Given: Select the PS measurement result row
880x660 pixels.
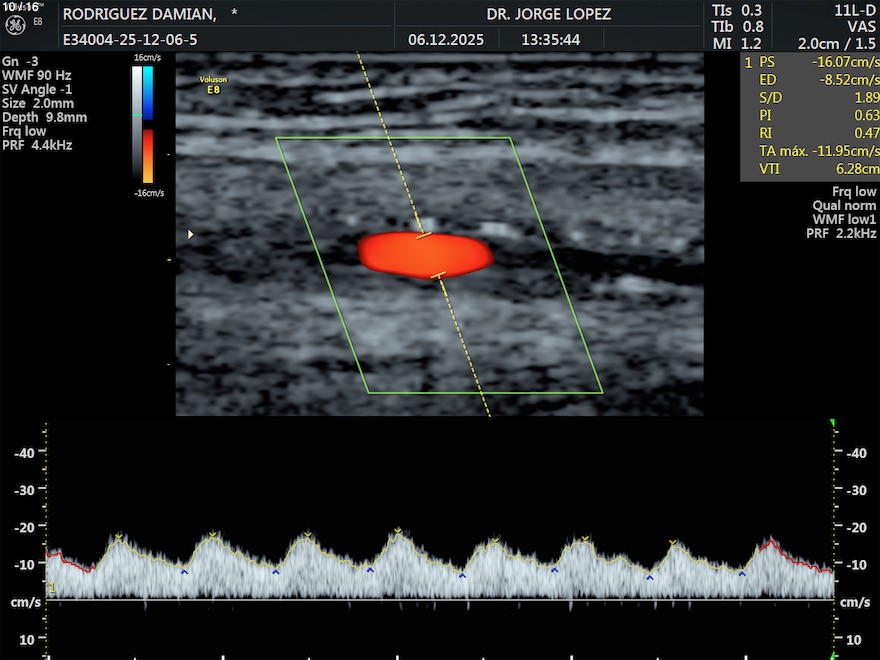Looking at the screenshot, I should (x=811, y=61).
